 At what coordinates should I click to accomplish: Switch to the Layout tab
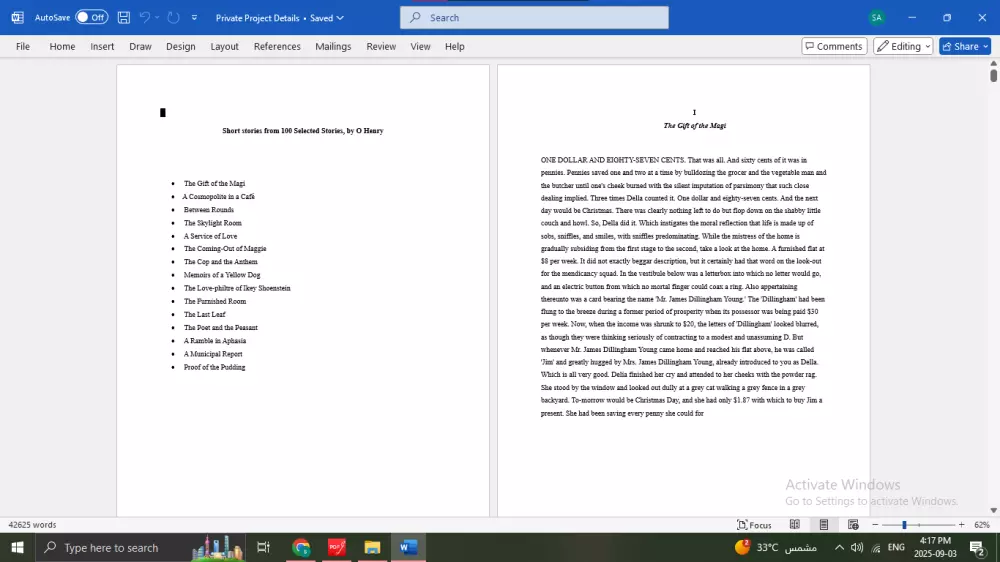[224, 46]
